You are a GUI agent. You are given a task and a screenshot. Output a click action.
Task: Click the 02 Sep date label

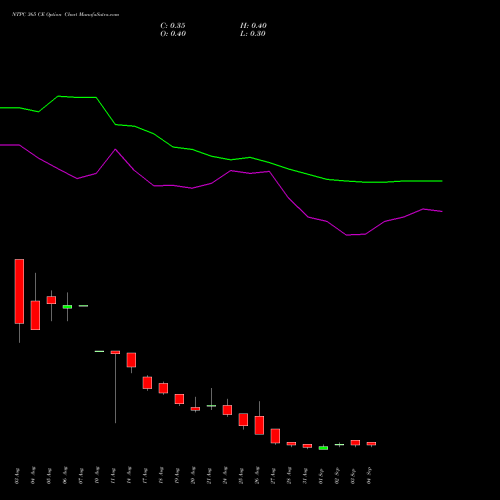tap(337, 476)
